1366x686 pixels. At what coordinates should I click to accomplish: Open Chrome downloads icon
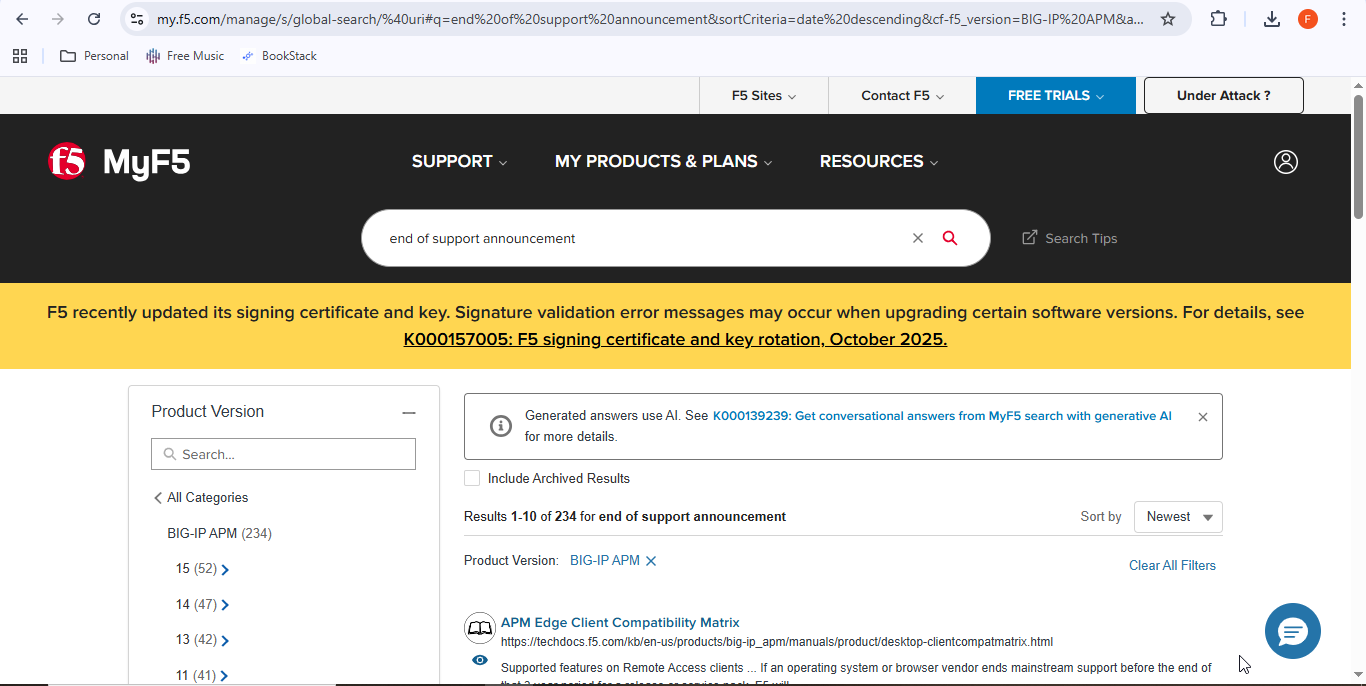point(1271,19)
